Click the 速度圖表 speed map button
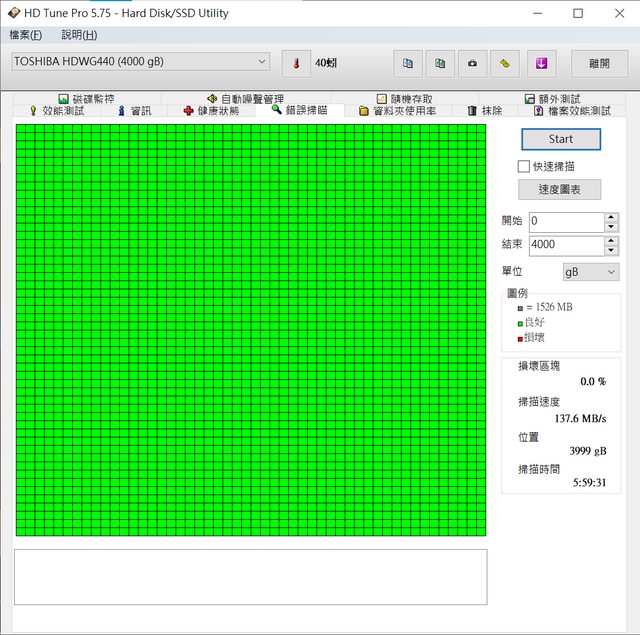 [x=560, y=190]
